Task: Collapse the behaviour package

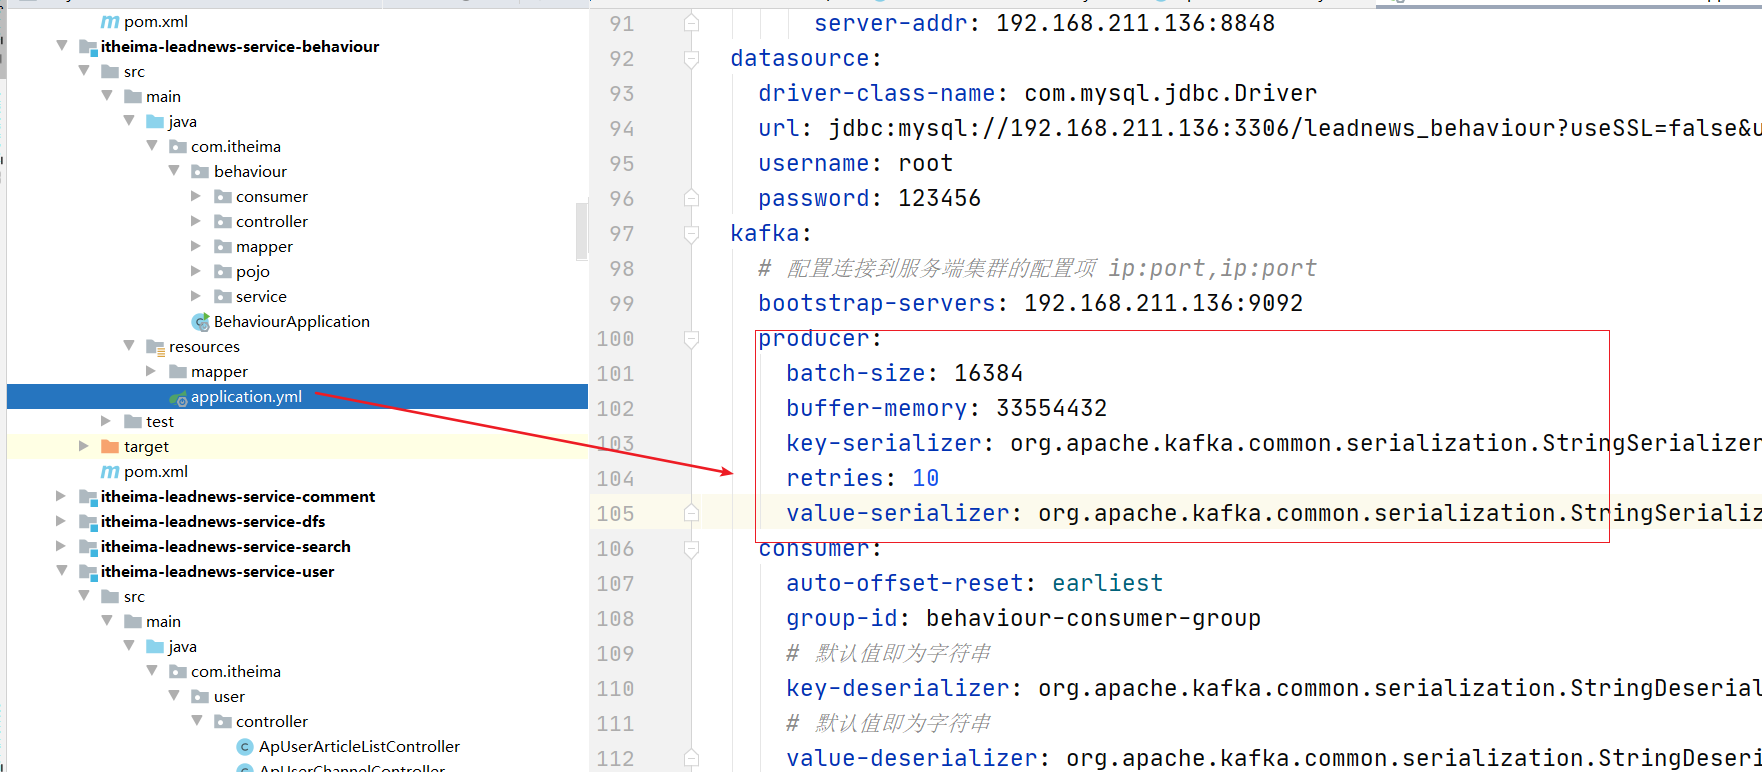Action: (x=174, y=171)
